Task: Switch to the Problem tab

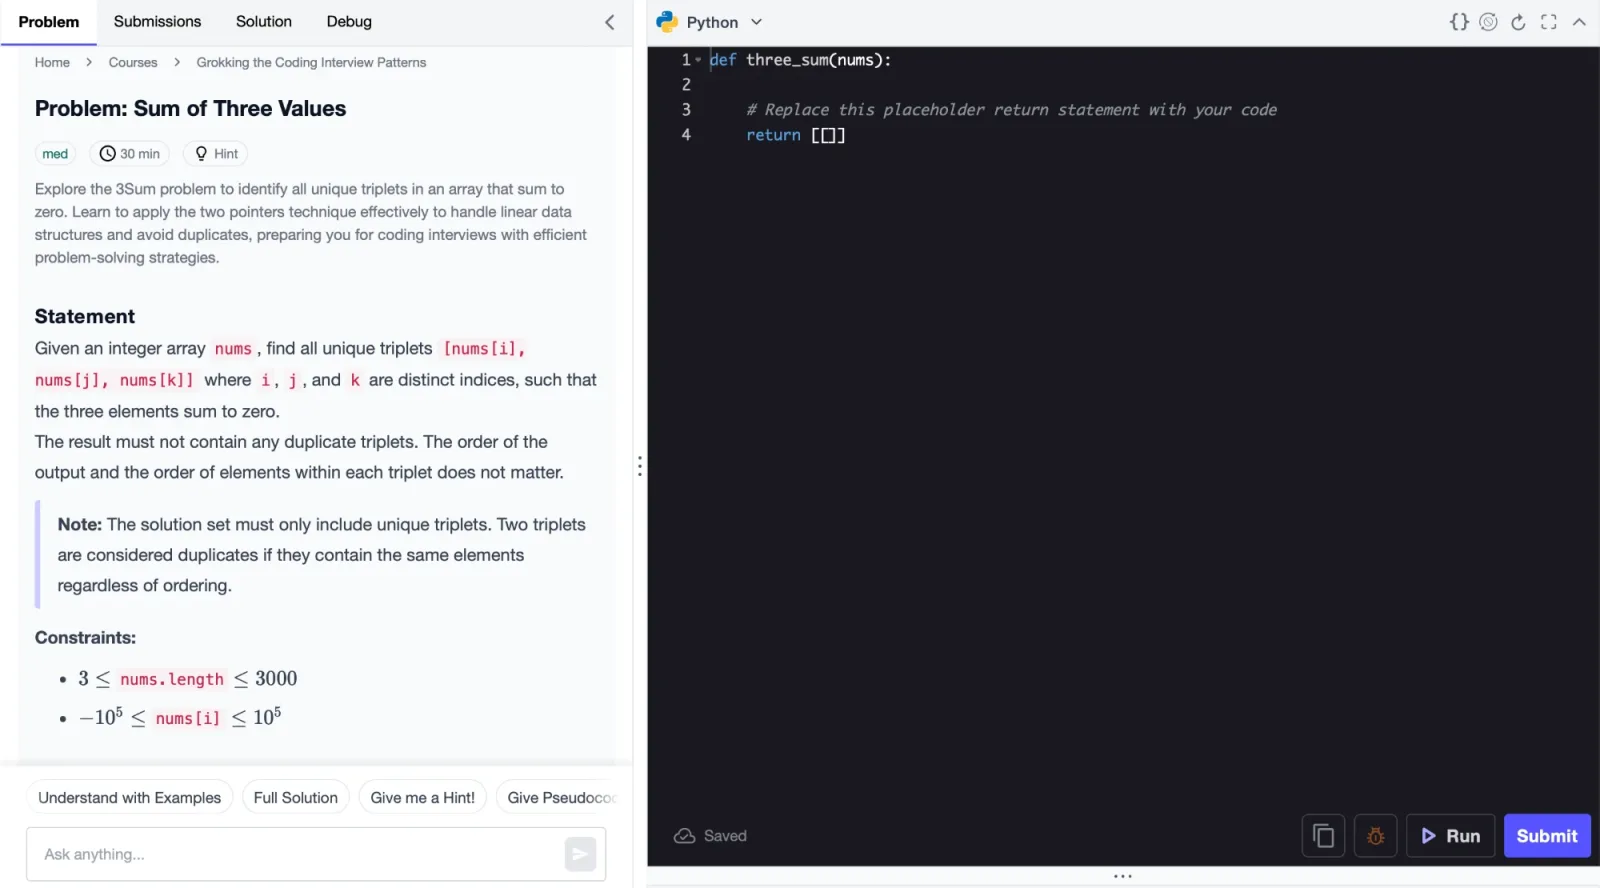Action: tap(49, 22)
